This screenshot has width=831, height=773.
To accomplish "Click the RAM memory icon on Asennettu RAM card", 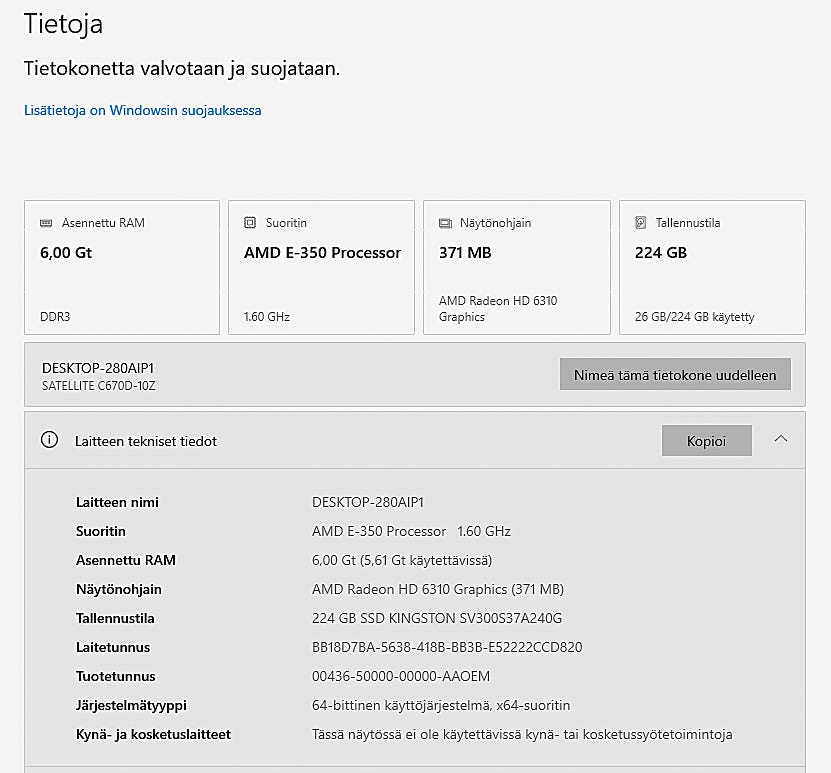I will [46, 223].
